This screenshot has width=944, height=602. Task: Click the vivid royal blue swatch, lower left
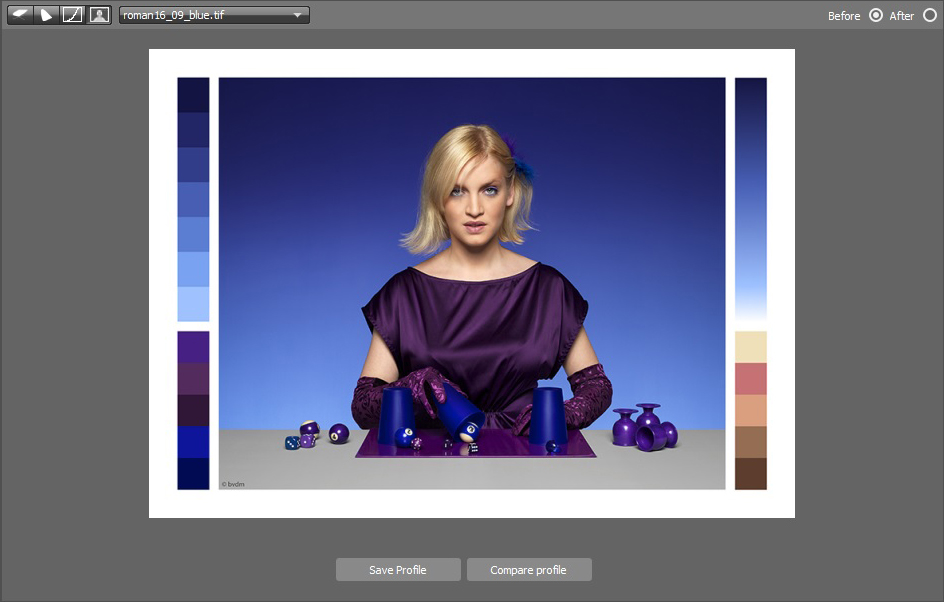[193, 442]
